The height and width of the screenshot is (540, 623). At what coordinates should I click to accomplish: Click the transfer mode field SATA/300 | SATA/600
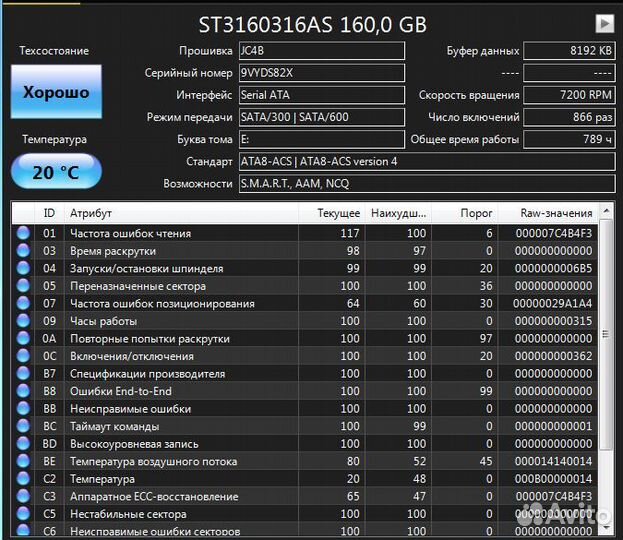322,117
